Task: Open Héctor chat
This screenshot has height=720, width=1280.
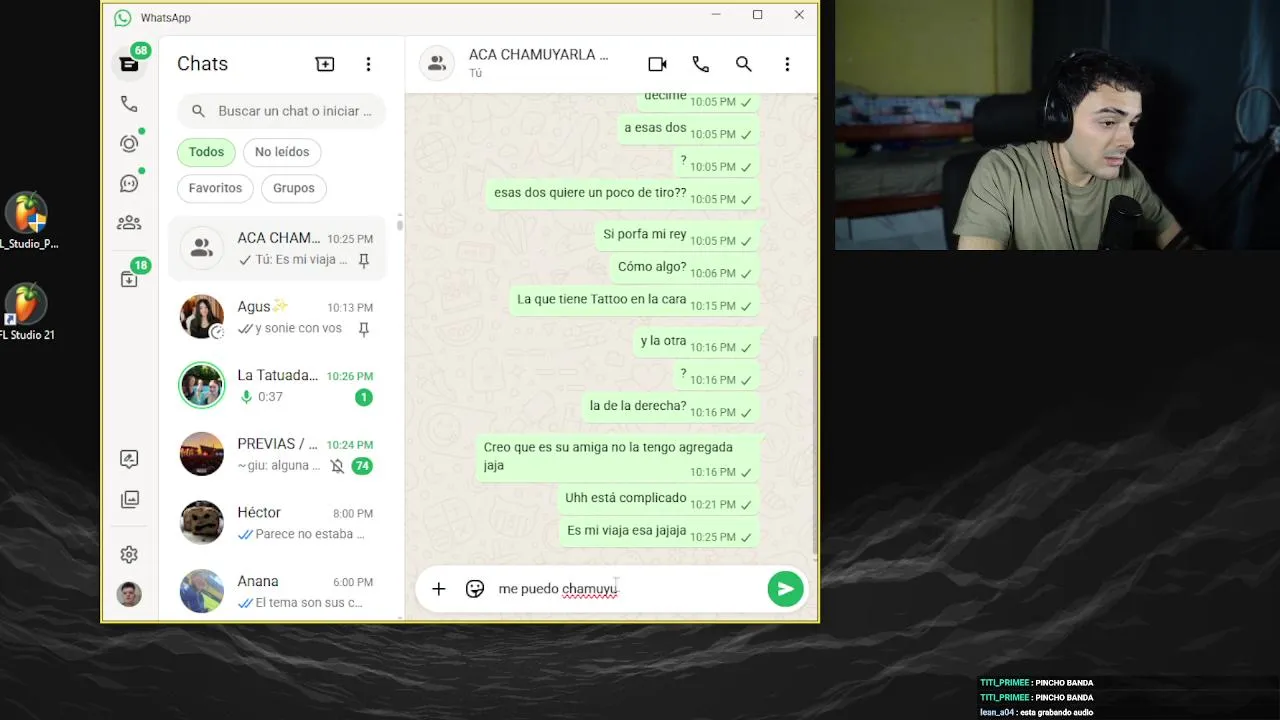Action: click(x=276, y=522)
